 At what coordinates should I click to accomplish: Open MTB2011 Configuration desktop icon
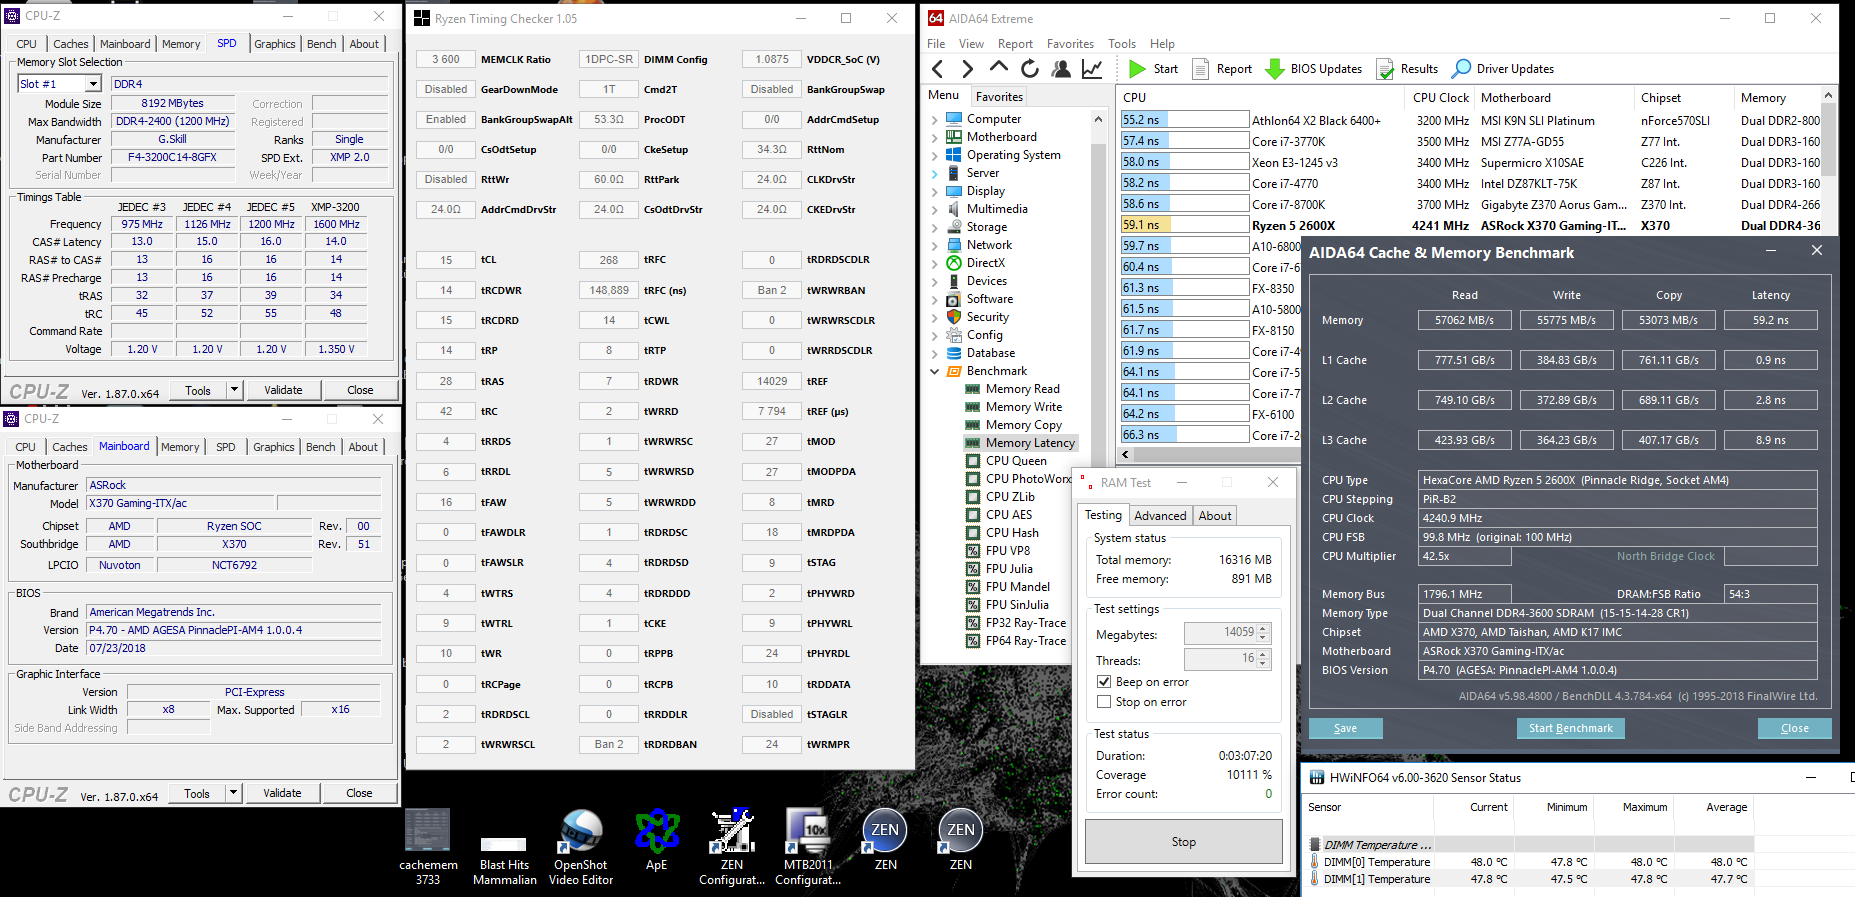click(x=808, y=846)
